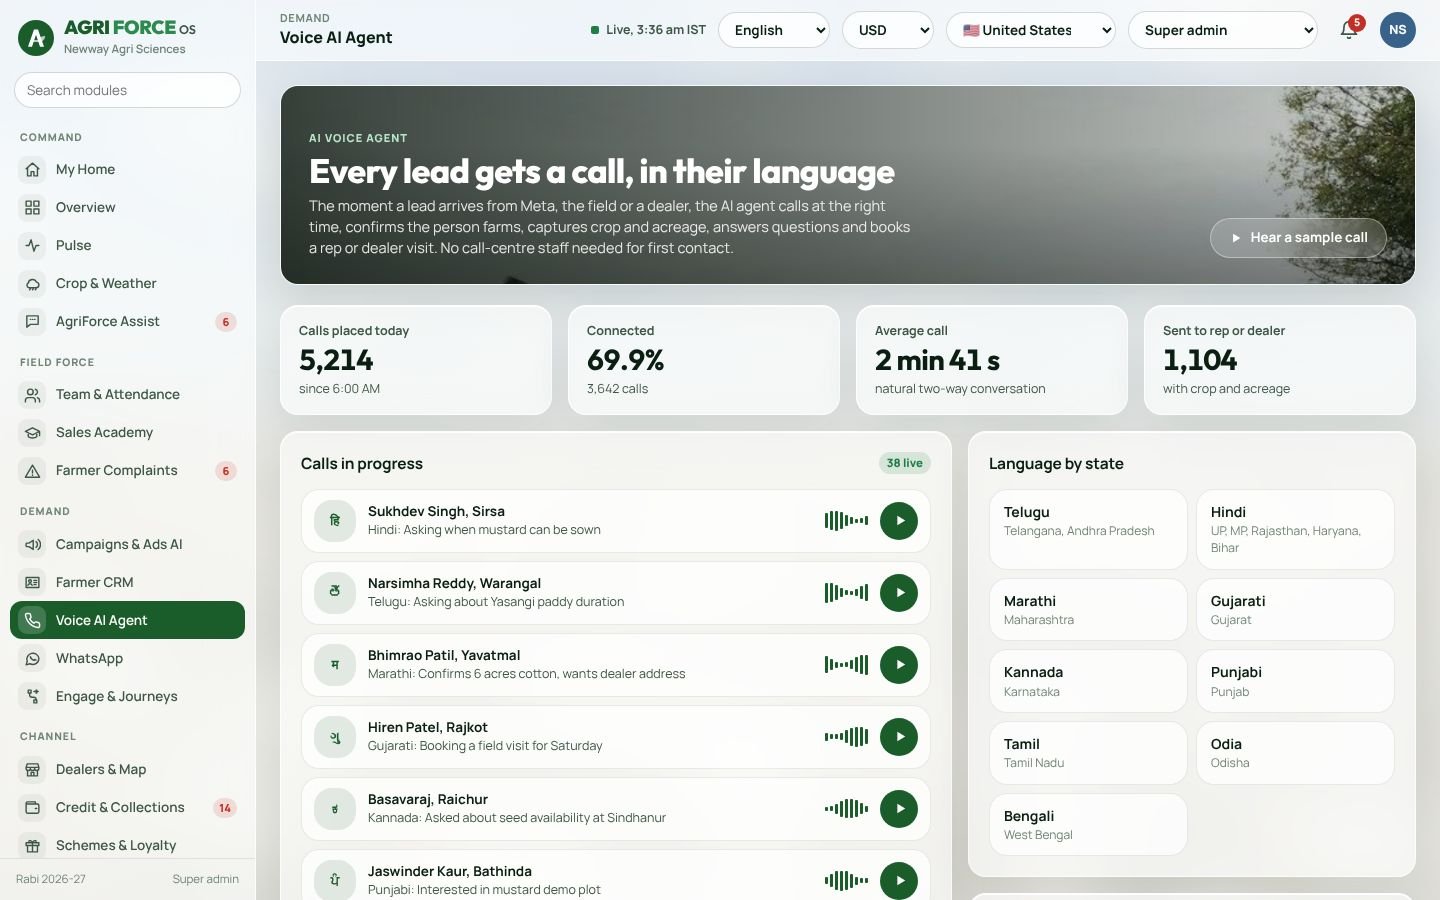Viewport: 1440px width, 900px height.
Task: Select the Punjabi language card
Action: click(1295, 681)
